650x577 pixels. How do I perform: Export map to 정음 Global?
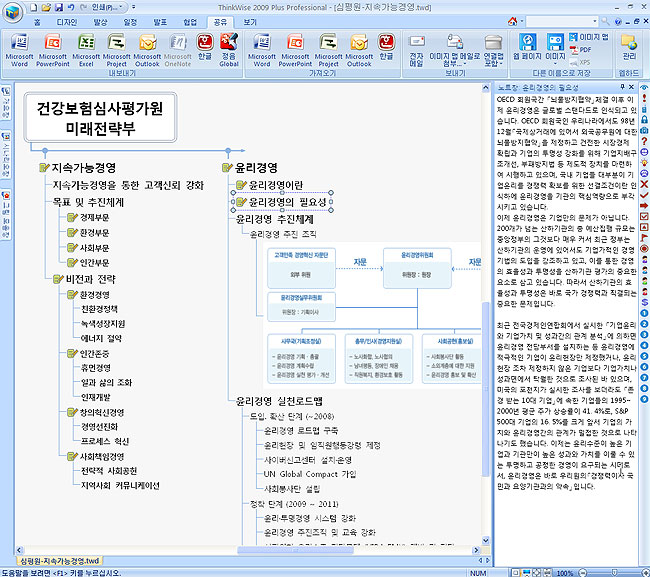click(229, 50)
